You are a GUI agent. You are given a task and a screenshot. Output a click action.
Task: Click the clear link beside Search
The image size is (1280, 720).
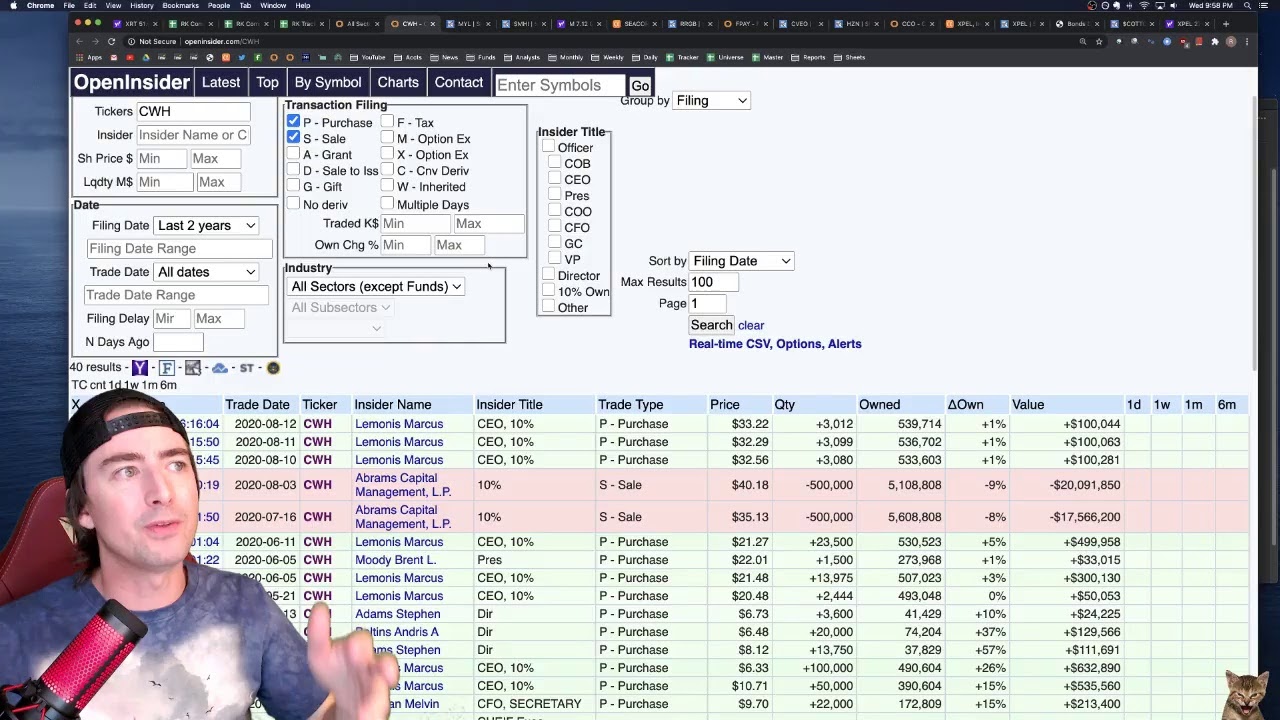[x=751, y=325]
